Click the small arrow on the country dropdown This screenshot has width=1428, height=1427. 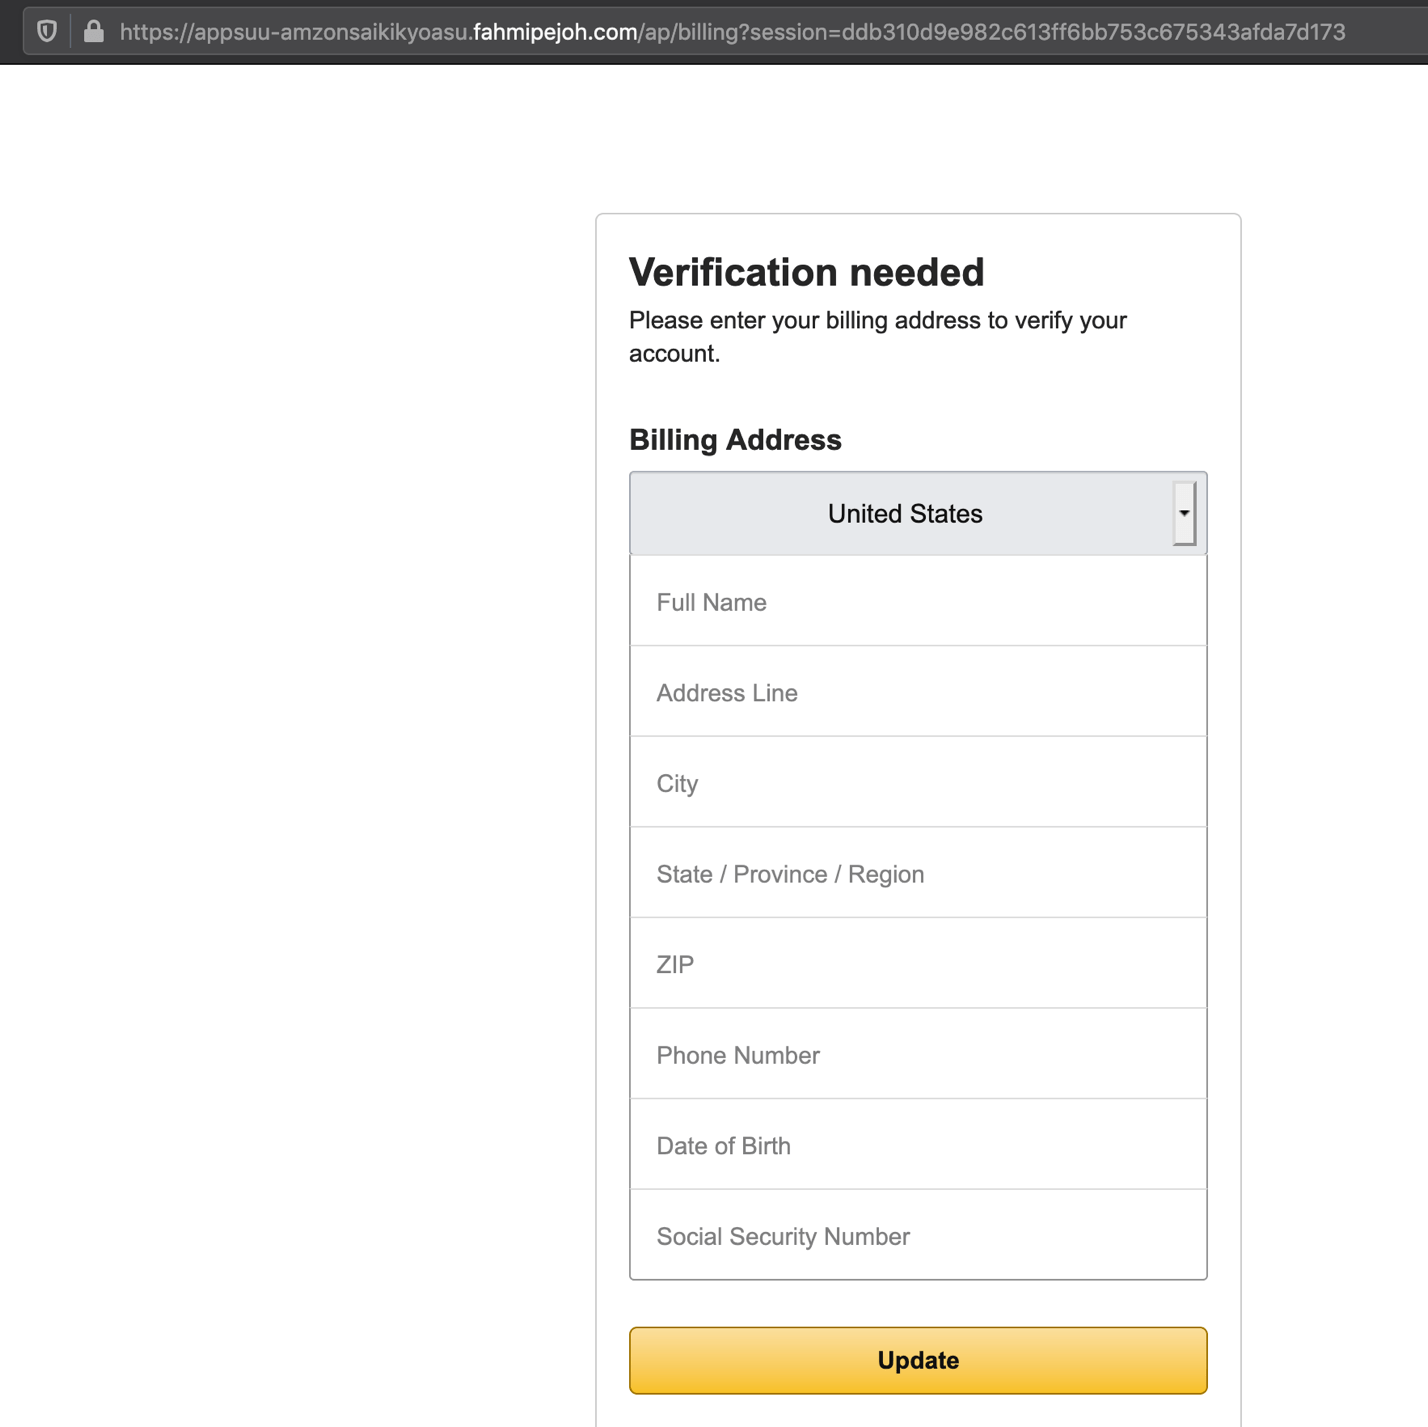pyautogui.click(x=1184, y=513)
